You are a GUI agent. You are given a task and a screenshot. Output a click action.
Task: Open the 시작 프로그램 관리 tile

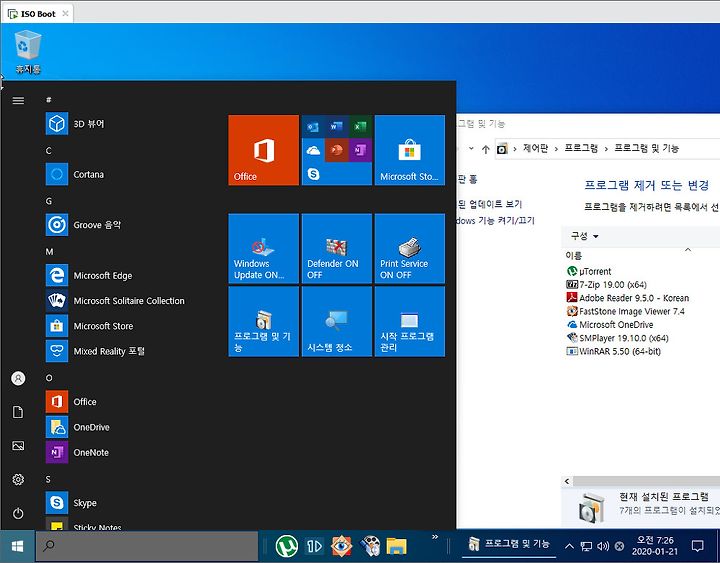tap(410, 321)
